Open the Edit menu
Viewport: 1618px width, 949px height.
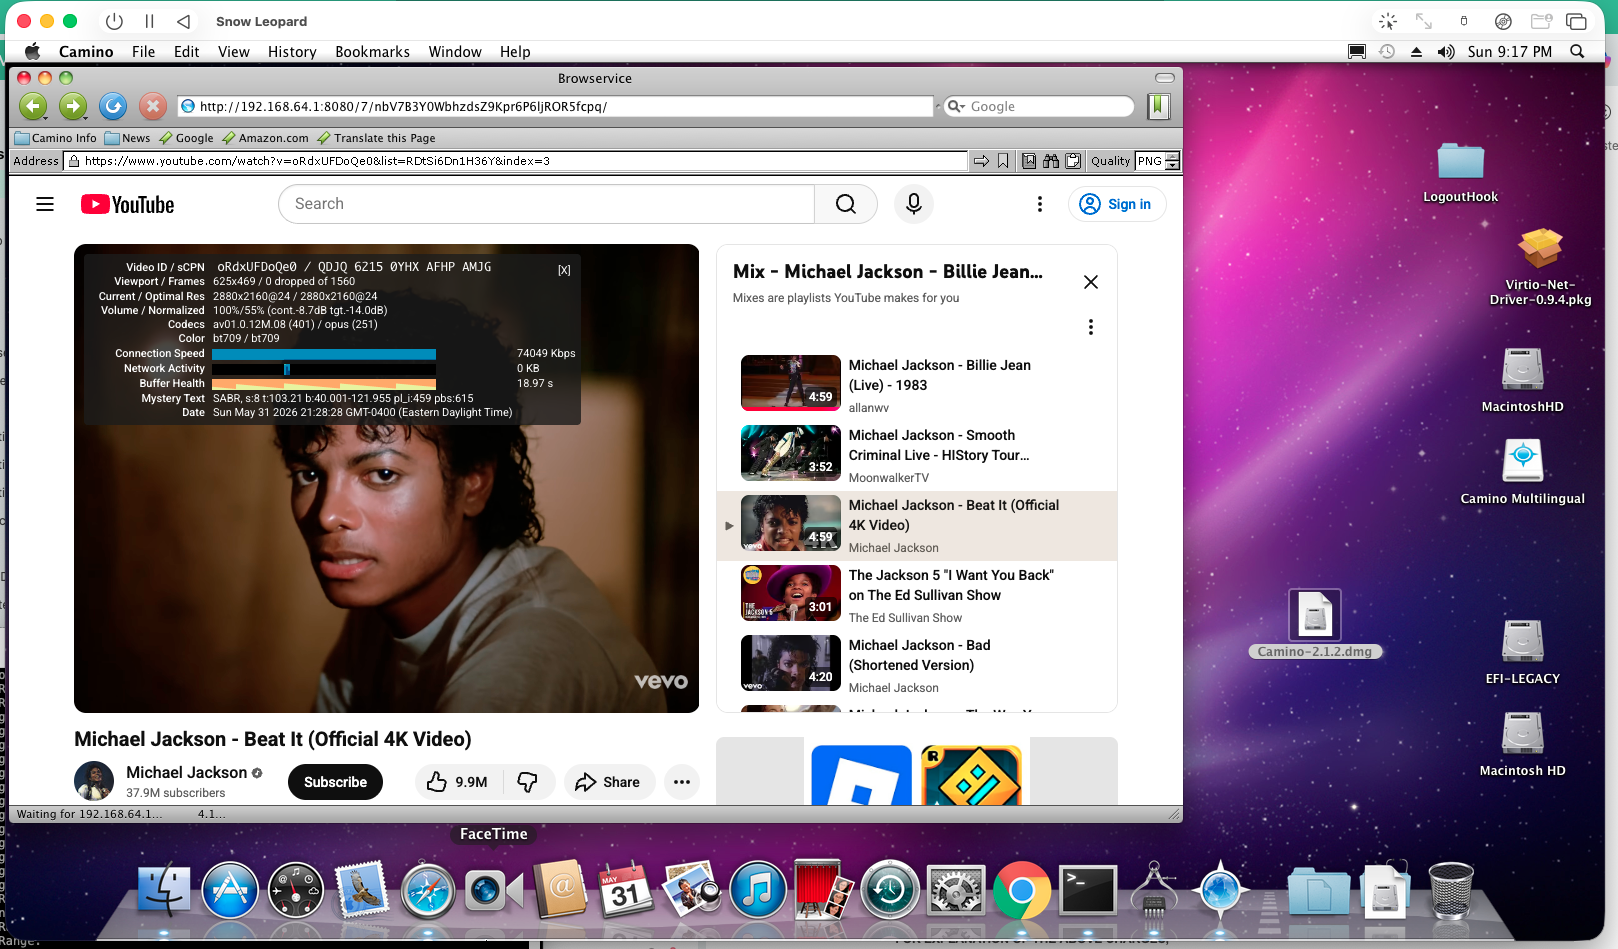186,51
